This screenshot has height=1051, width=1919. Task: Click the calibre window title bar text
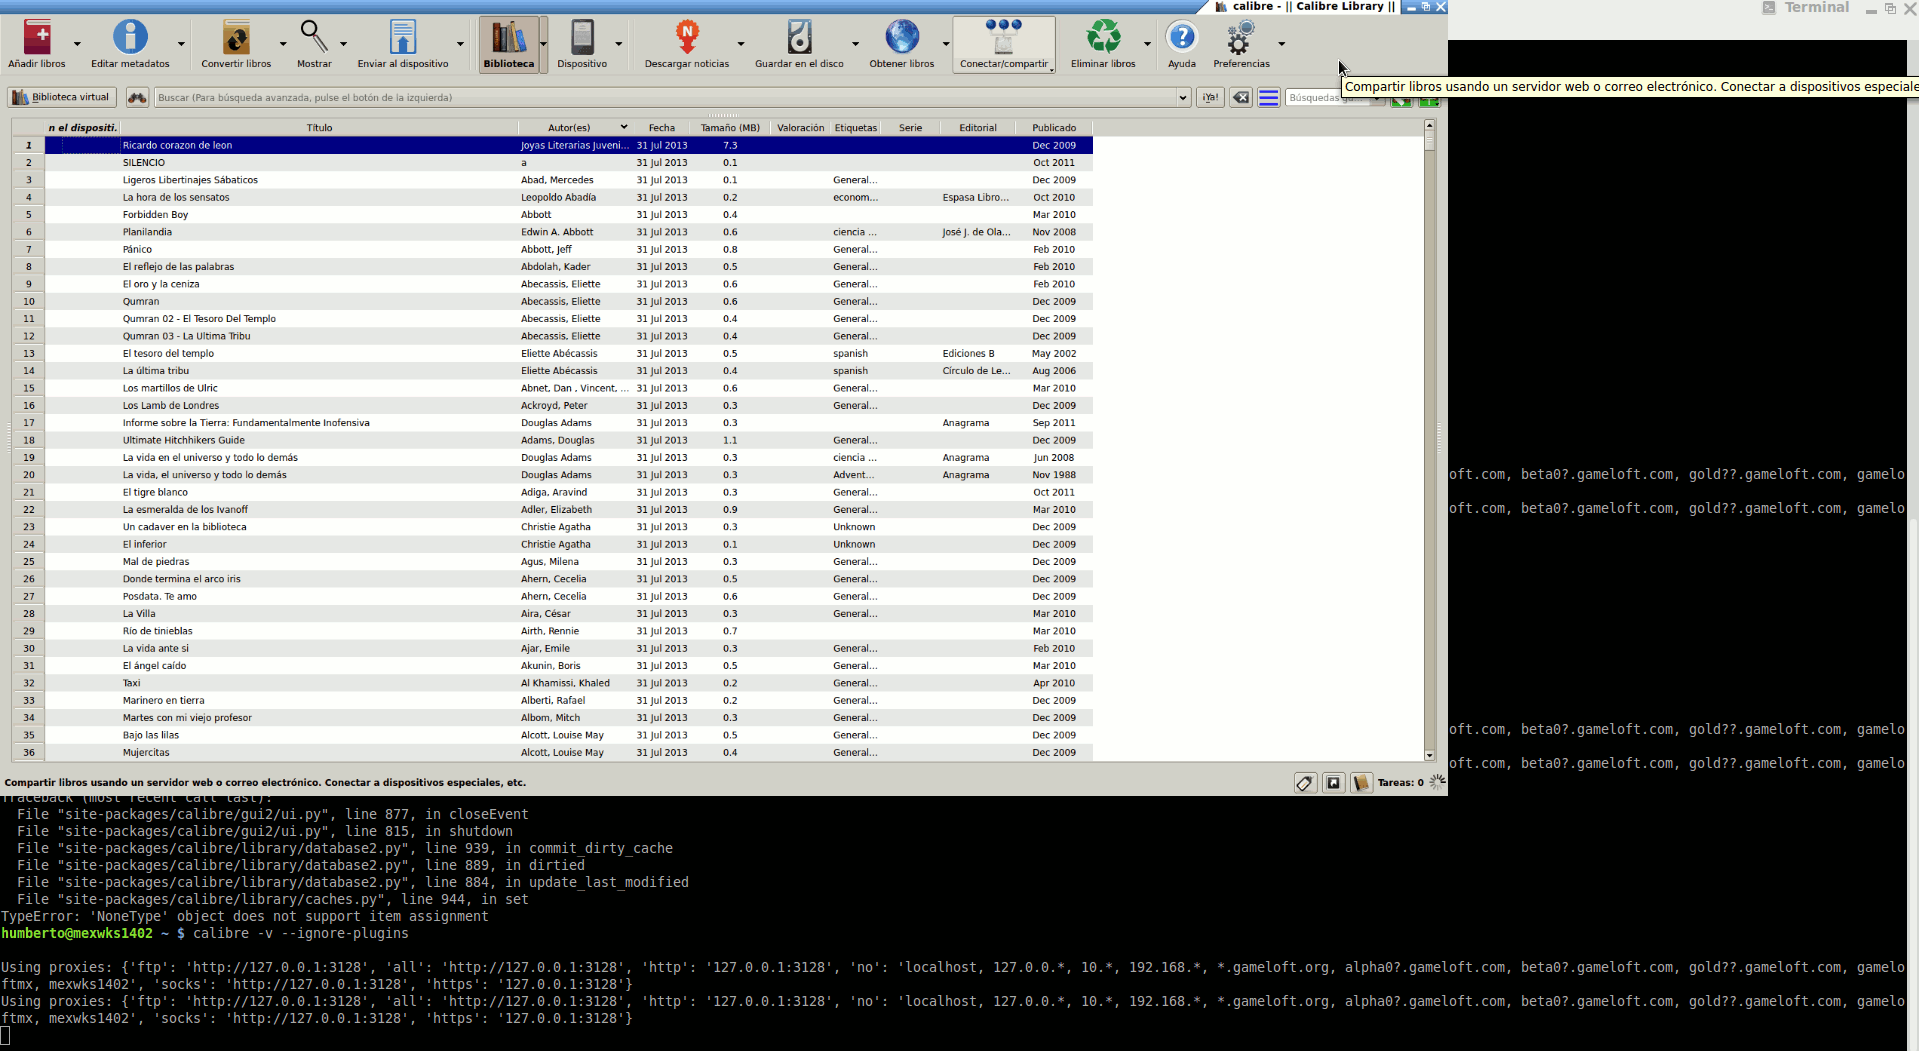click(x=1314, y=6)
